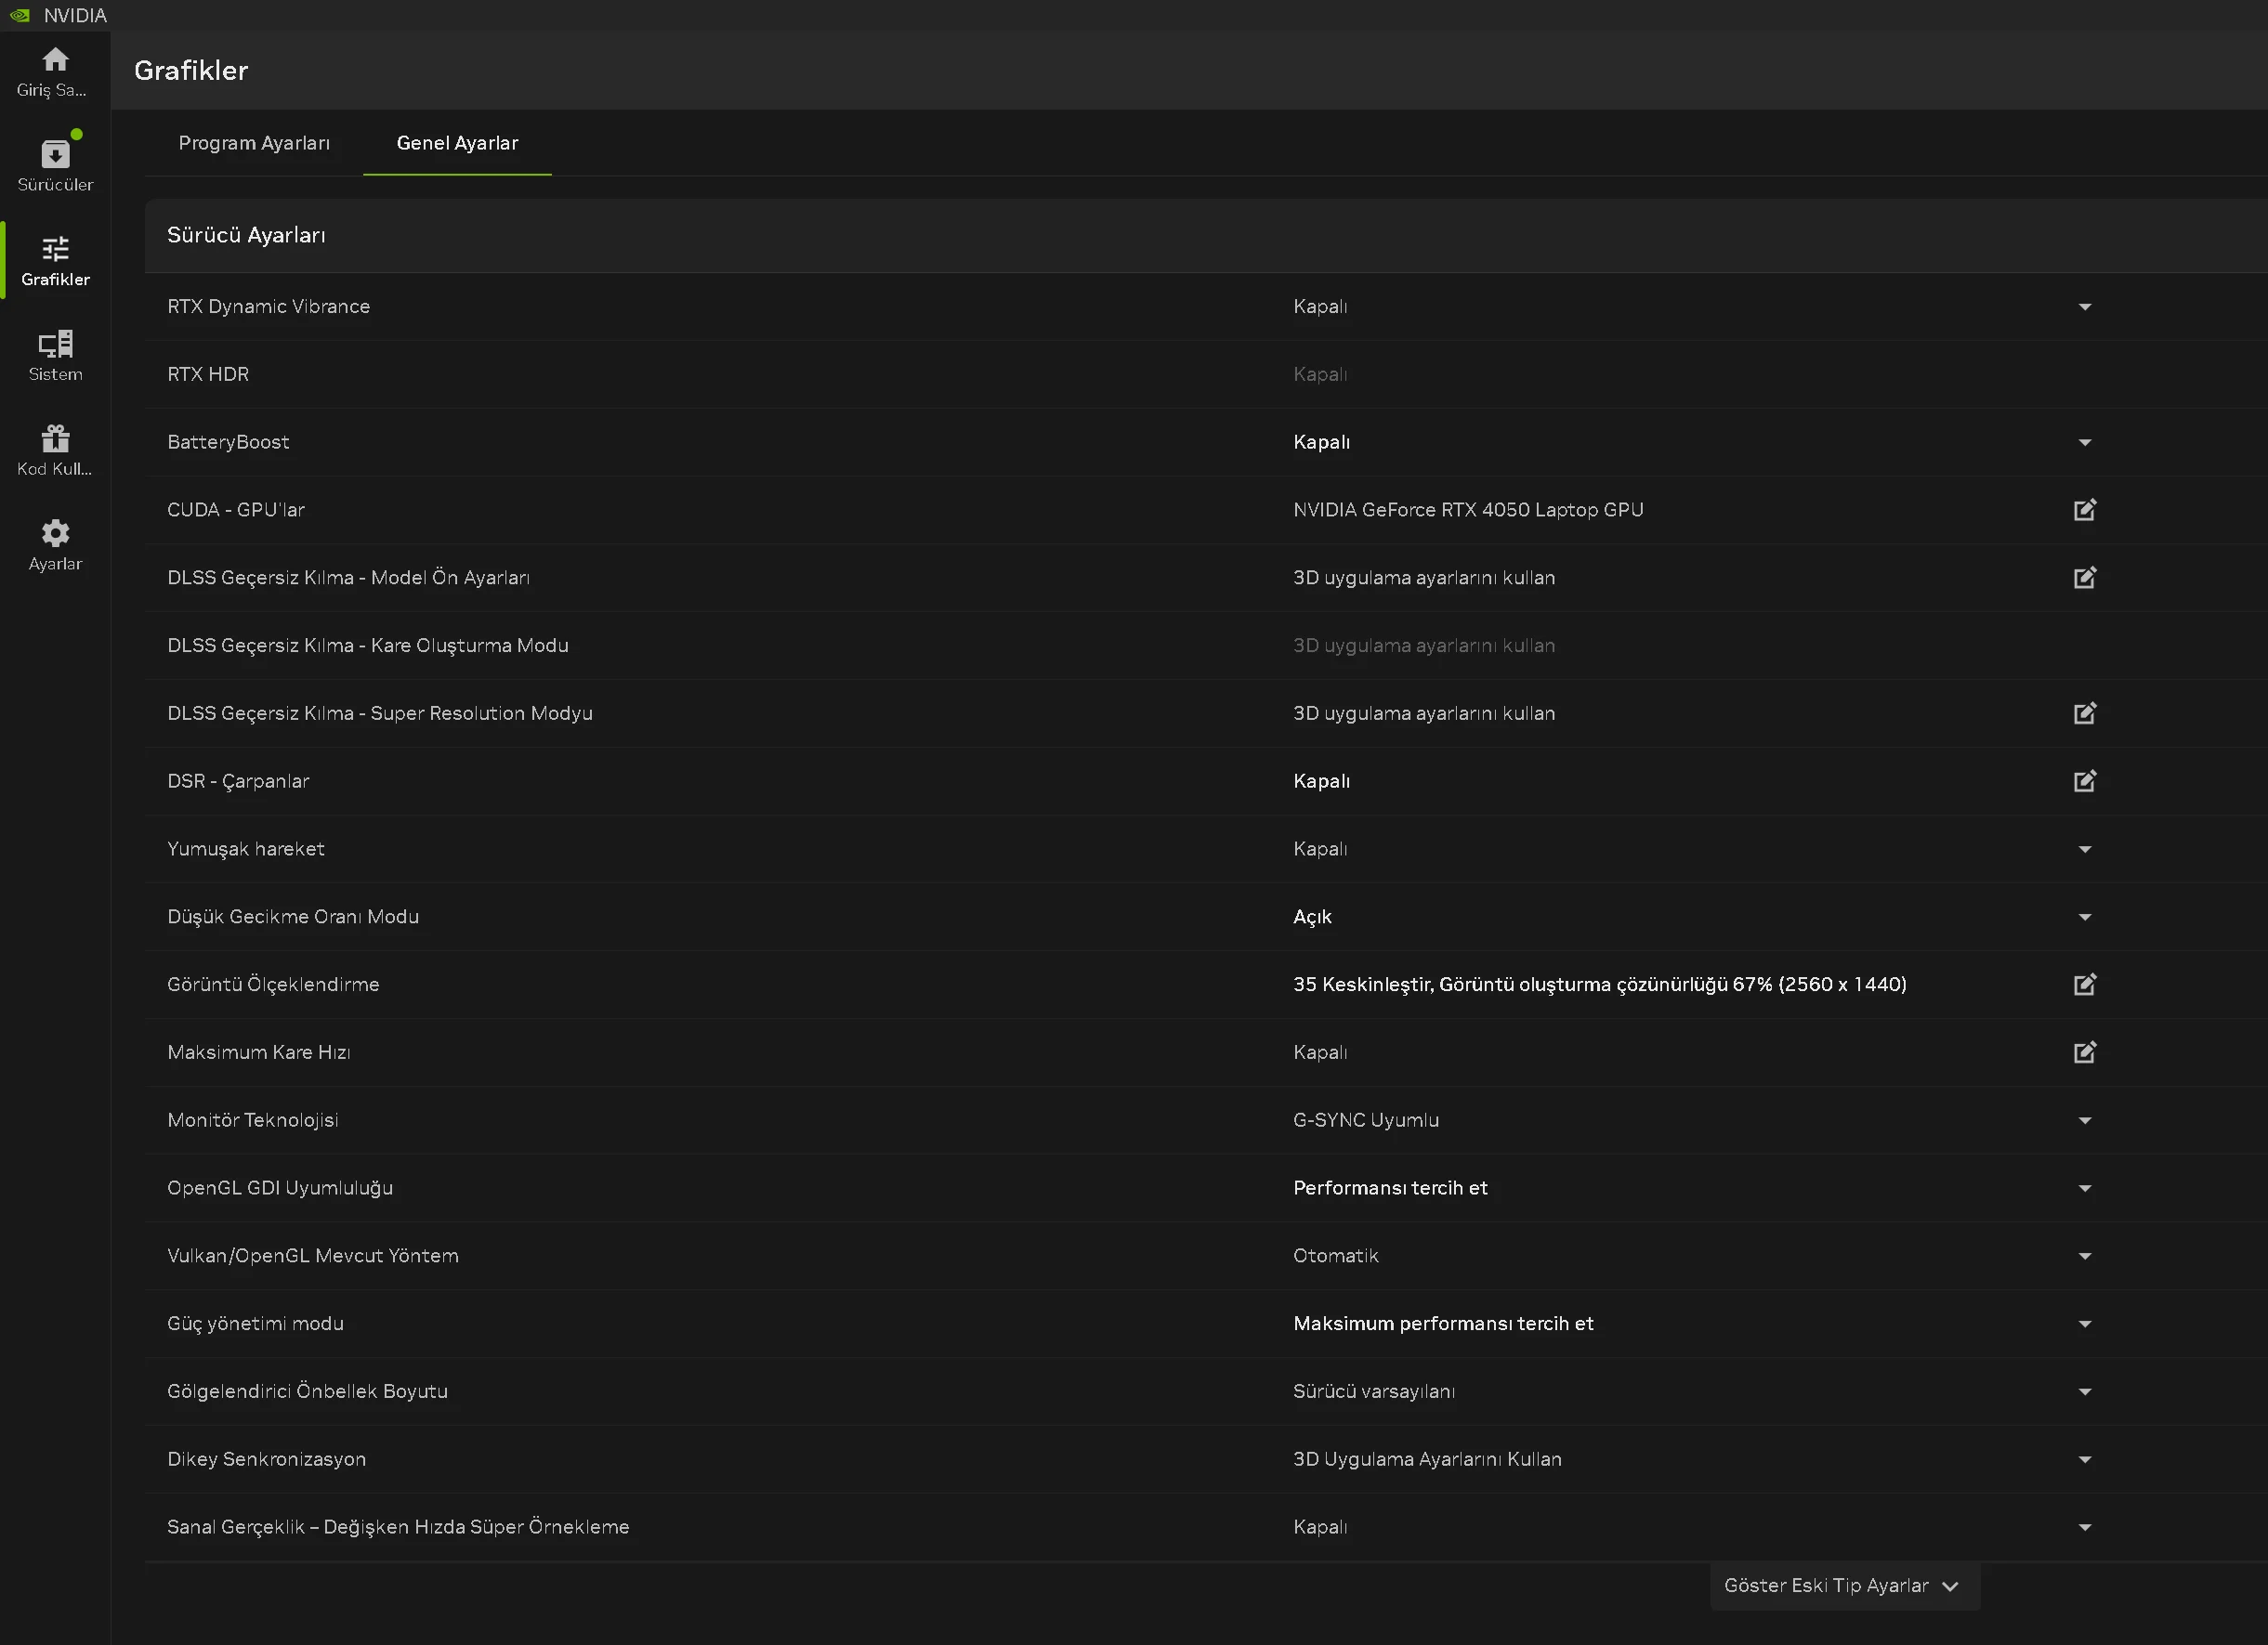Click the Monitör Teknolojisi G-SYNC Uyumlu value
This screenshot has width=2268, height=1645.
coord(1365,1120)
